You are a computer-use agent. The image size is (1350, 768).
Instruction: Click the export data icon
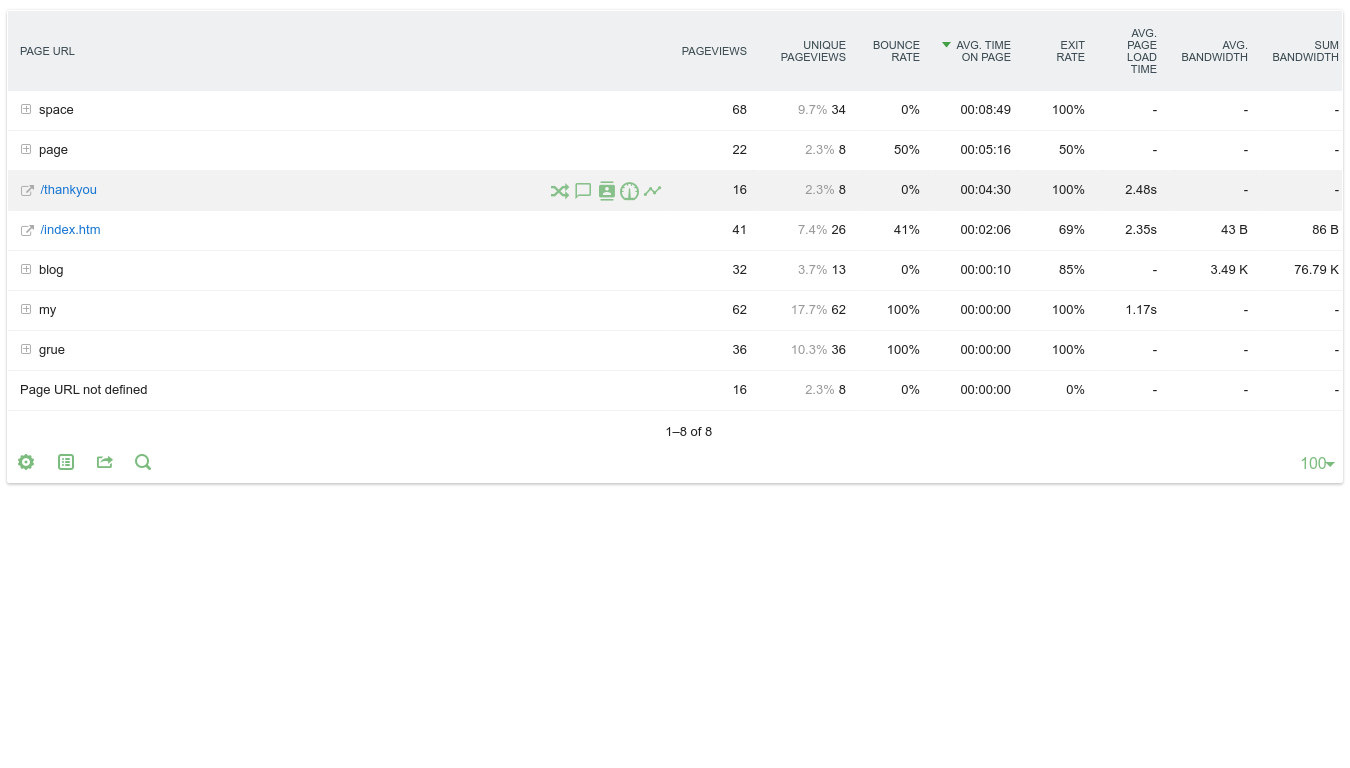click(x=104, y=462)
